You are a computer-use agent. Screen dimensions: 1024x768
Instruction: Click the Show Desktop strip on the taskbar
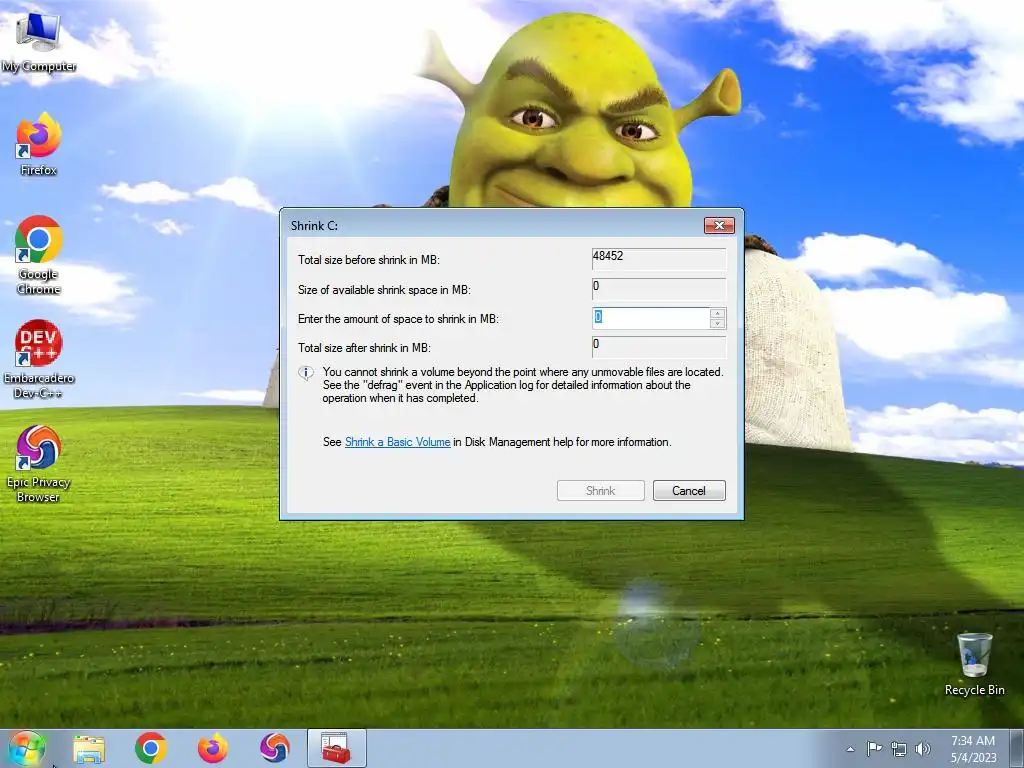(1017, 748)
